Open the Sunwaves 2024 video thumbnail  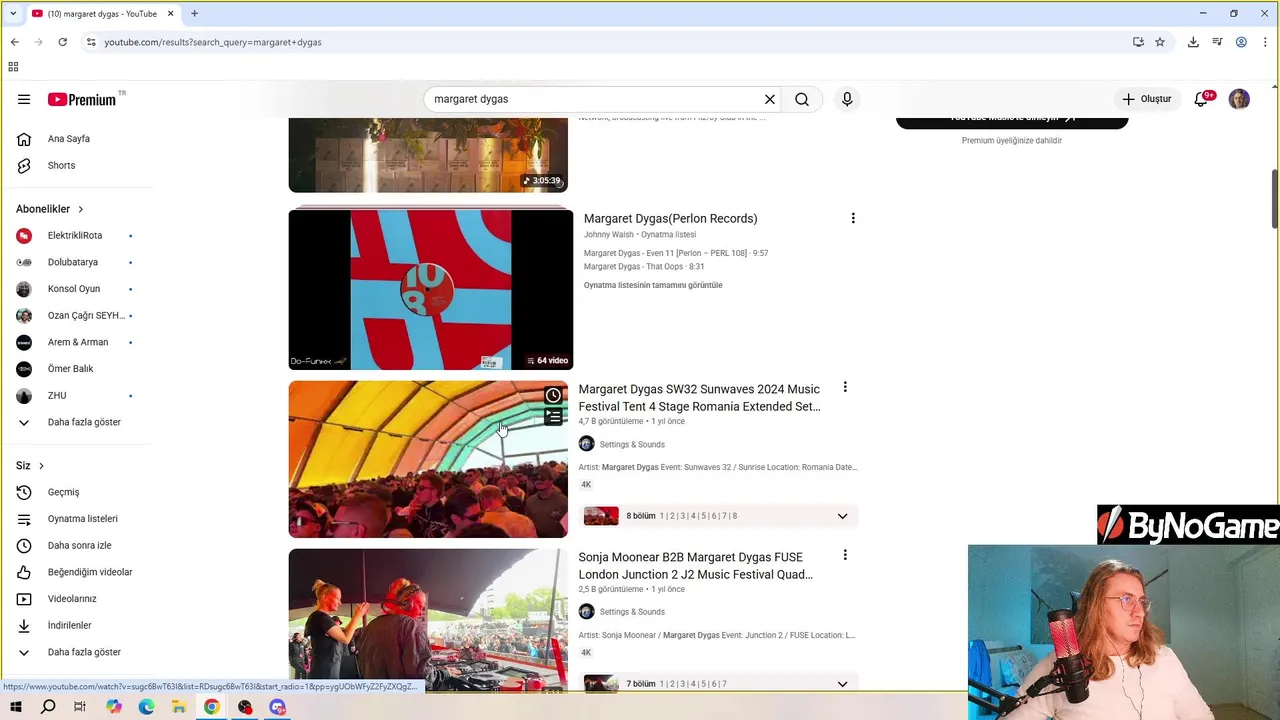point(428,459)
